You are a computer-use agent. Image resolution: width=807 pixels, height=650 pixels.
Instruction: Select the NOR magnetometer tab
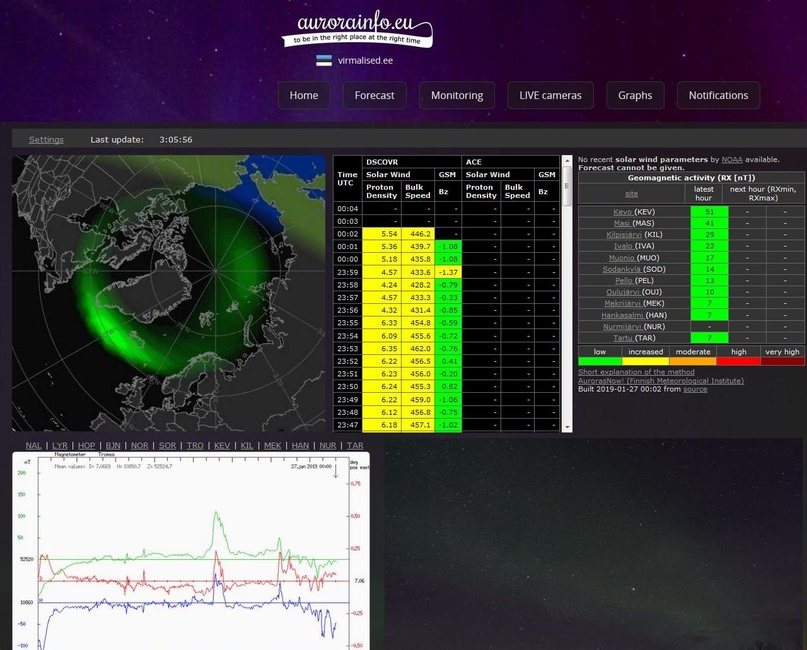coord(139,446)
